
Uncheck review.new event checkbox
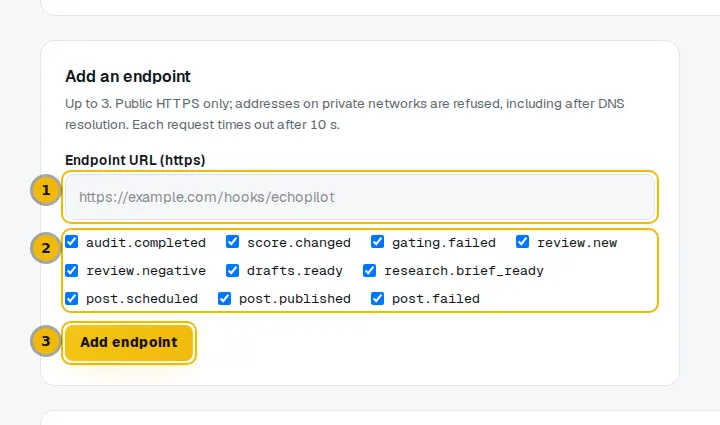click(523, 242)
